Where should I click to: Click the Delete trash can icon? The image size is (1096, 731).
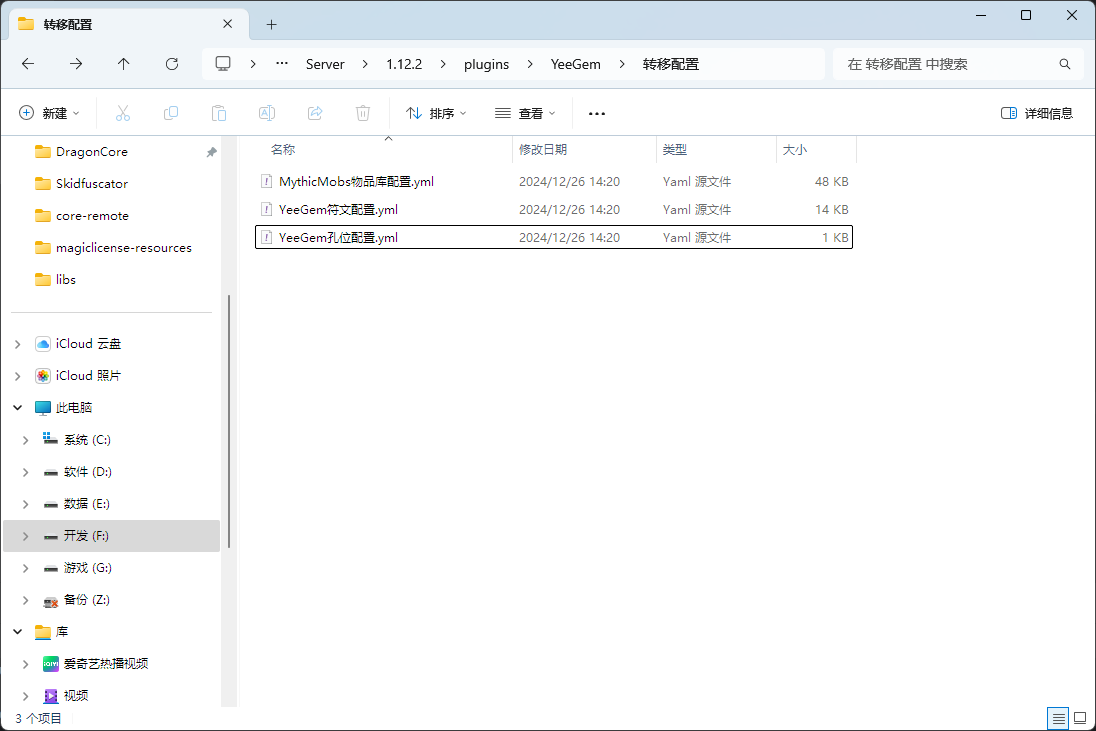tap(363, 113)
